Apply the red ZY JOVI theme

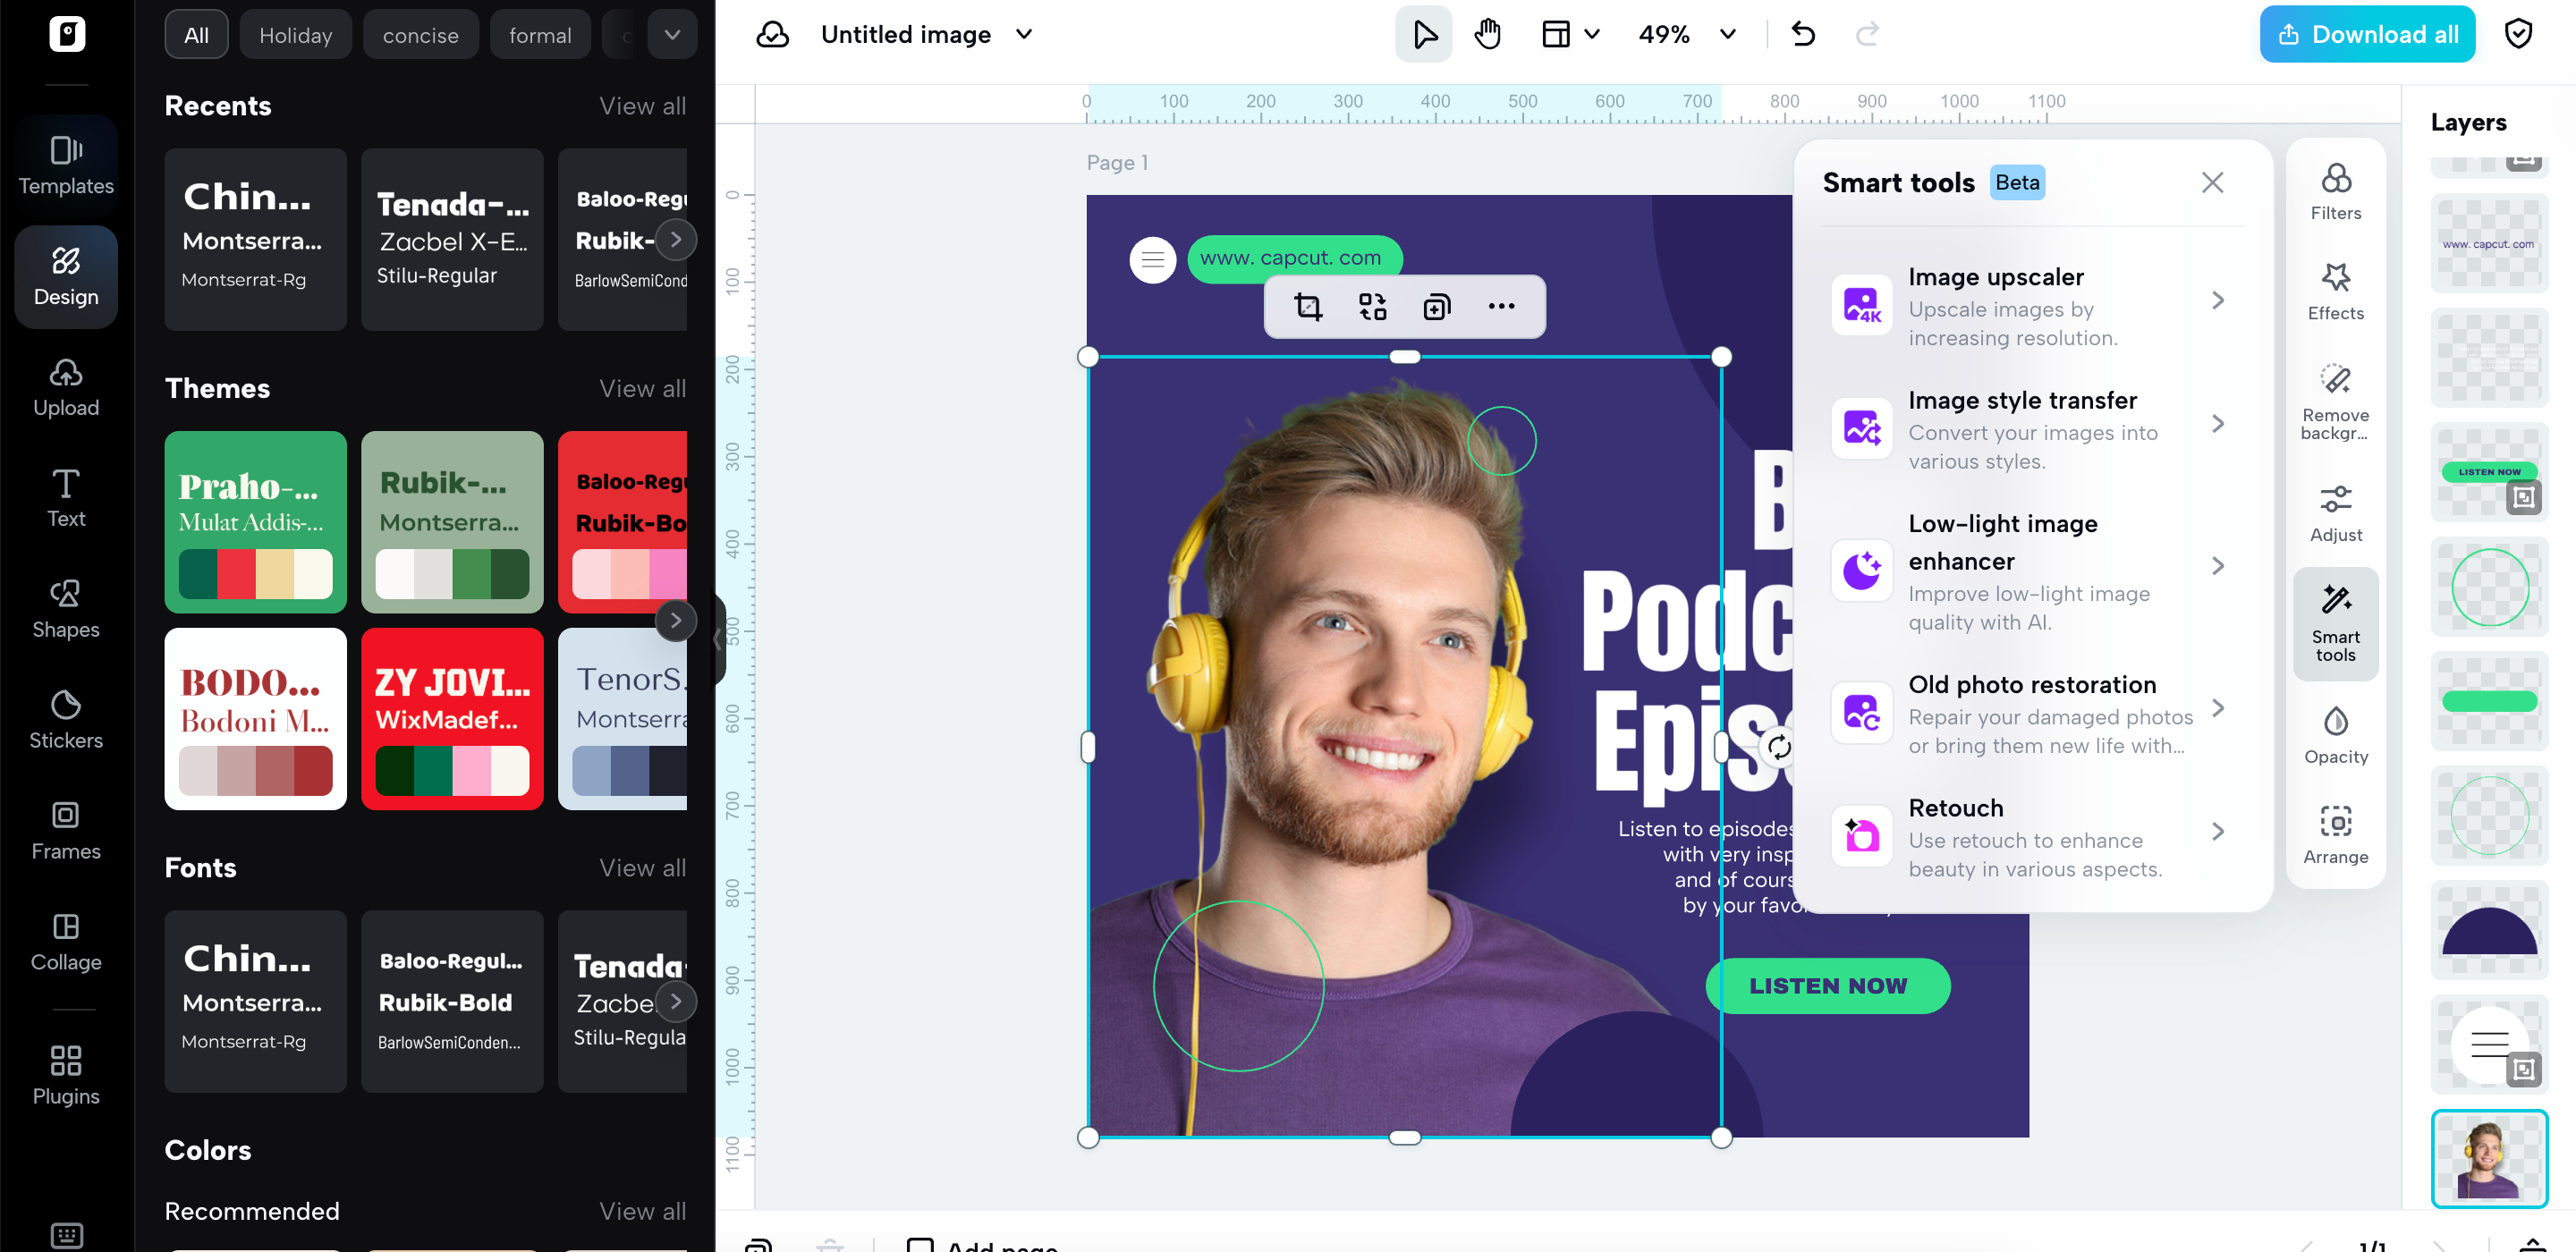pos(452,718)
